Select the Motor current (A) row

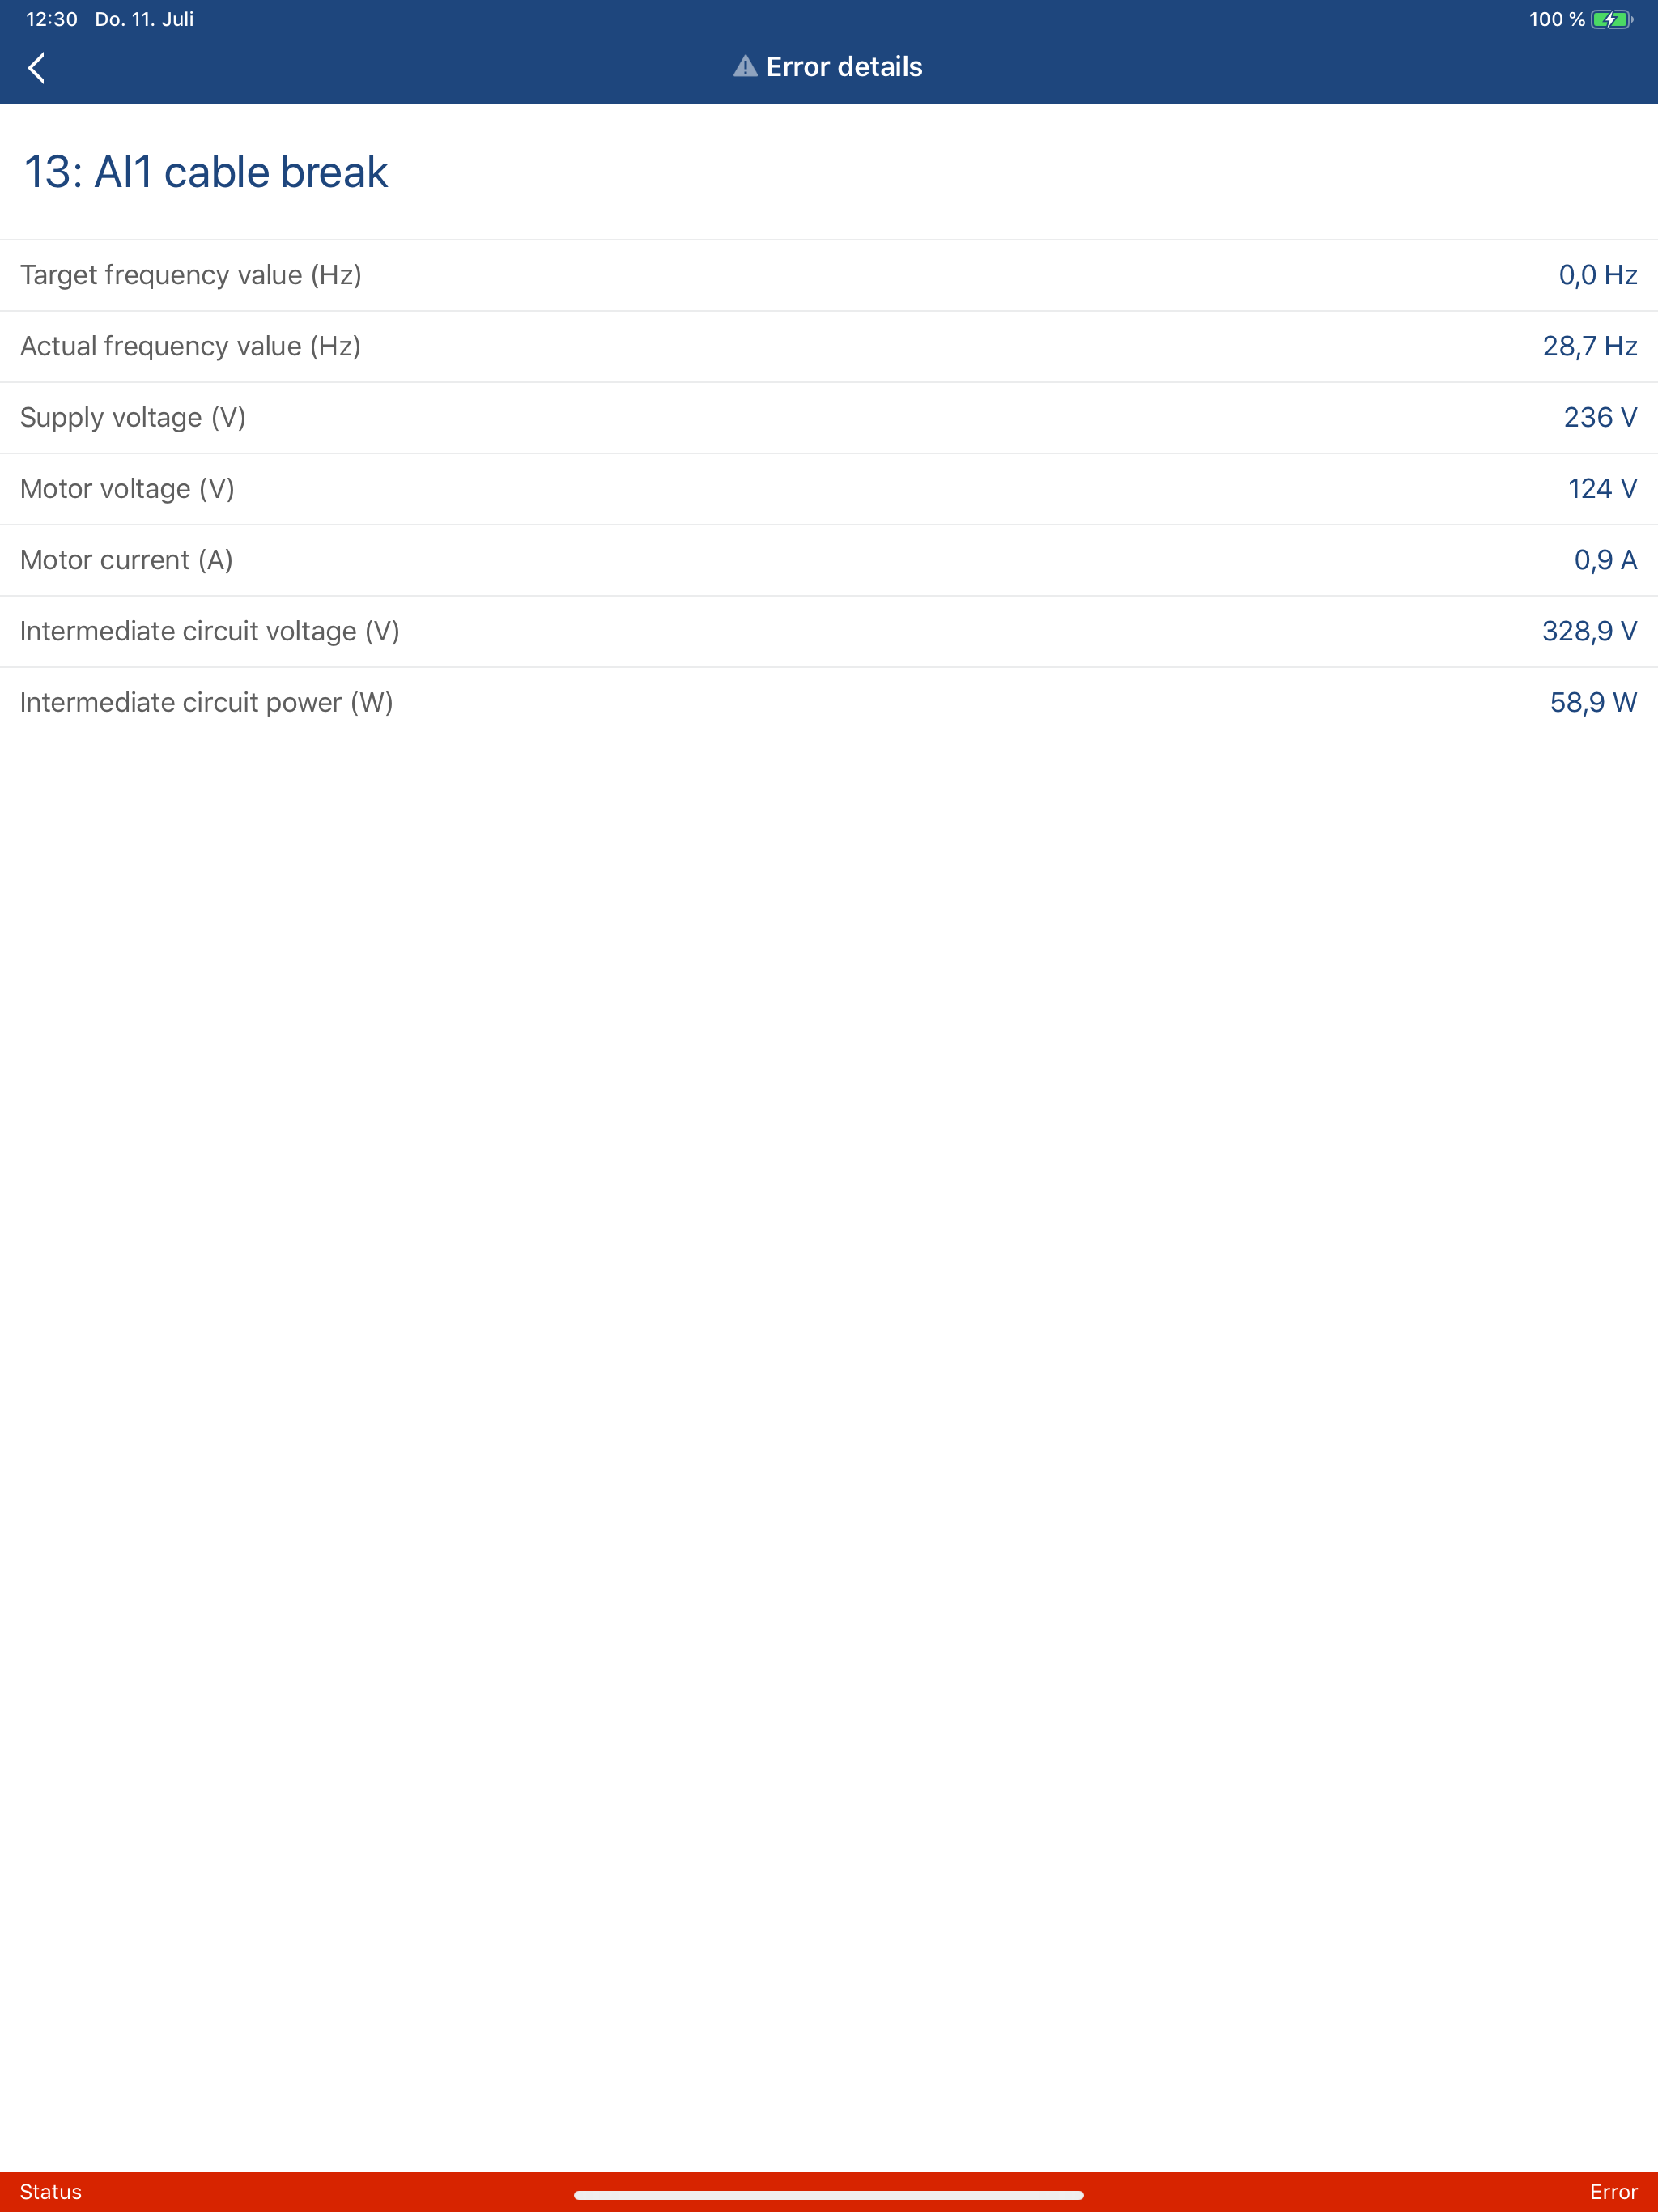(829, 560)
